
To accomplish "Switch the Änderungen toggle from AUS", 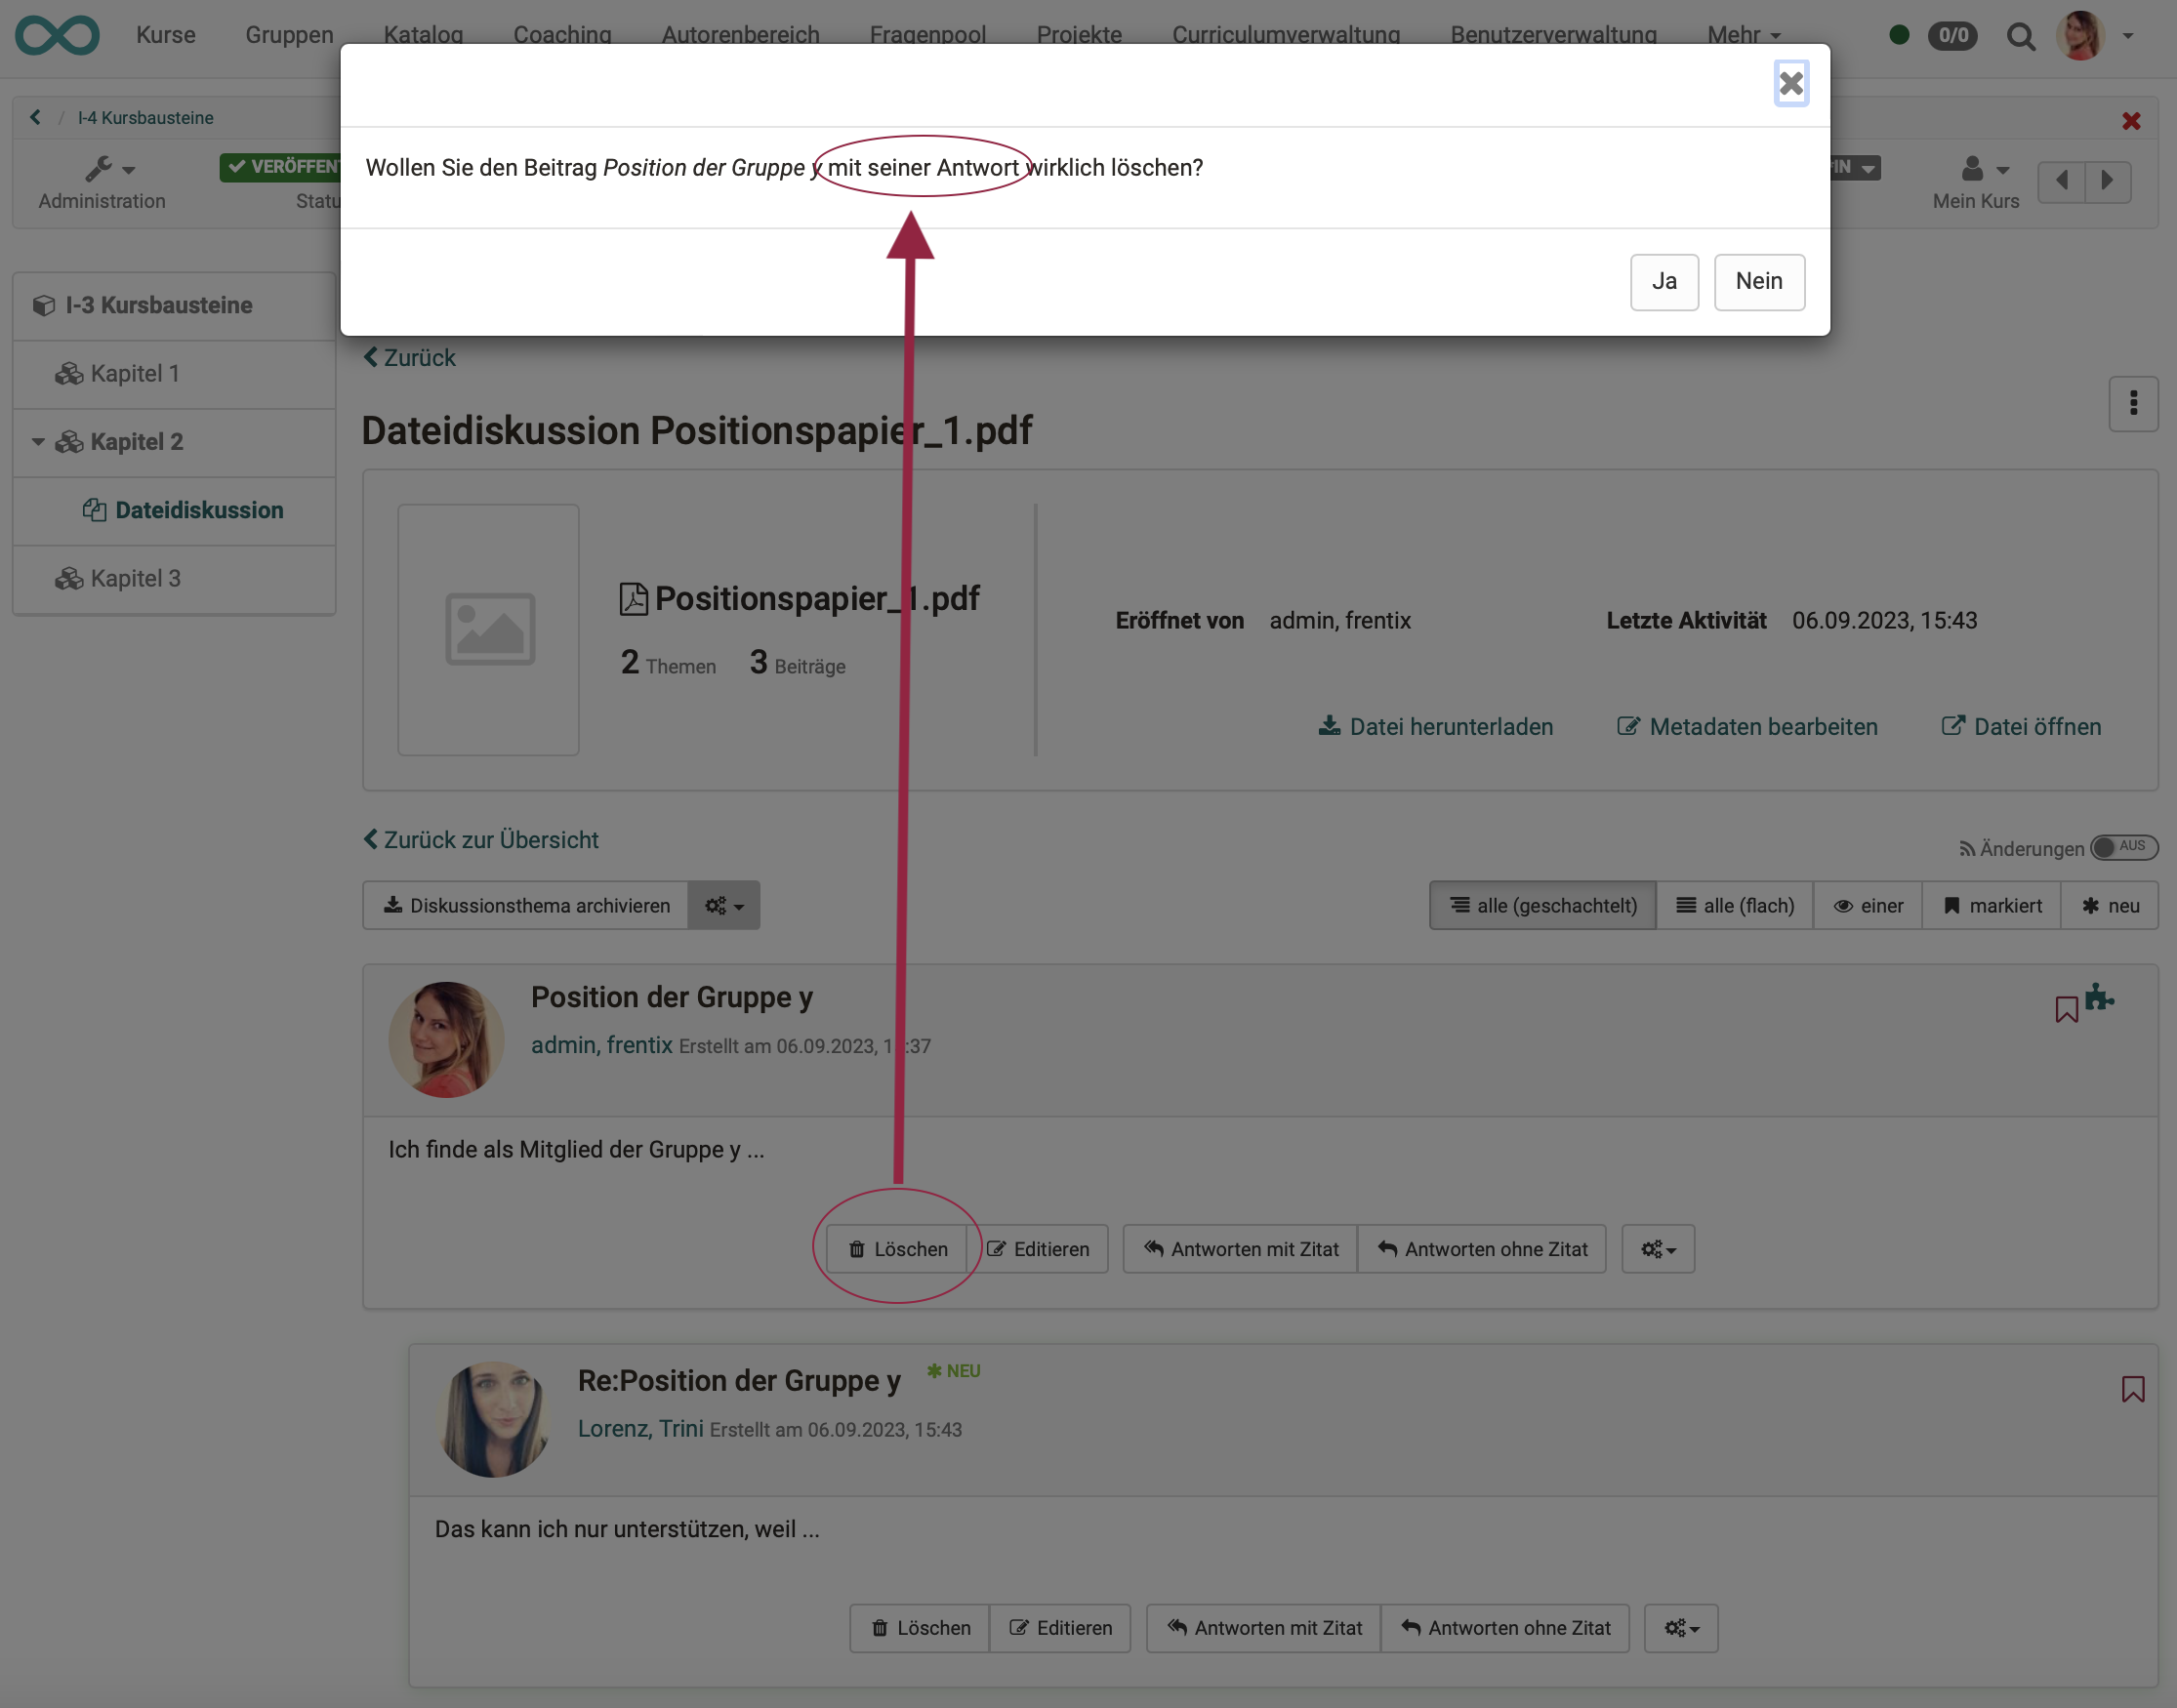I will coord(2125,847).
